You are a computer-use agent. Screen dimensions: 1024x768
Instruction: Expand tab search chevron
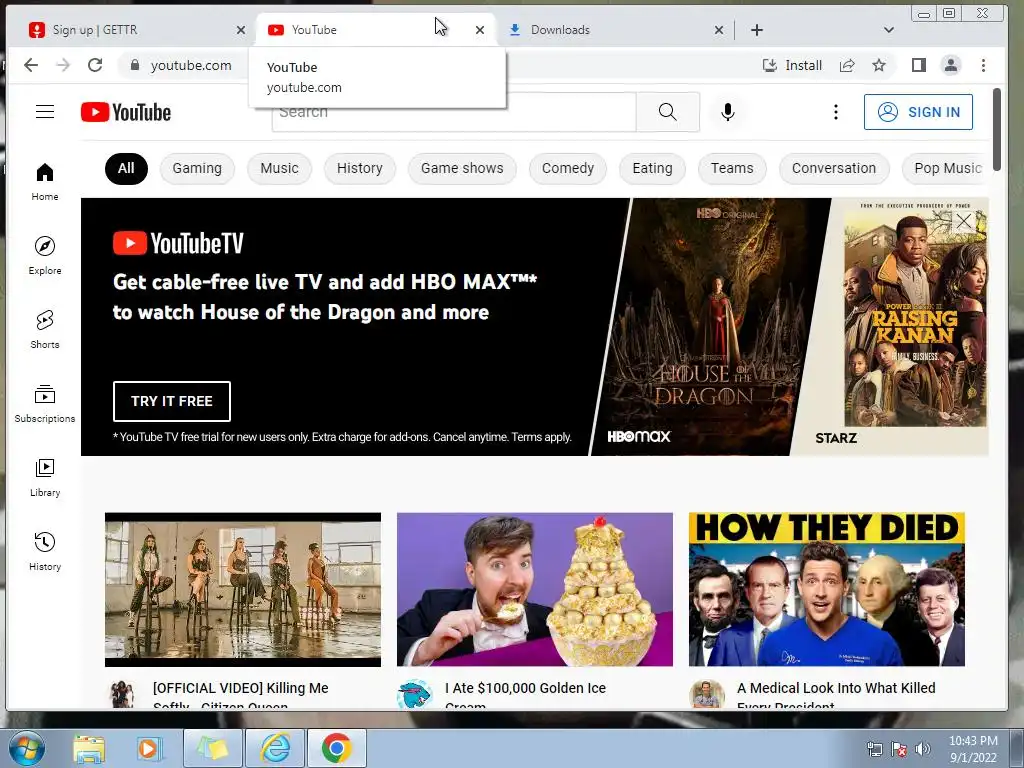click(888, 30)
